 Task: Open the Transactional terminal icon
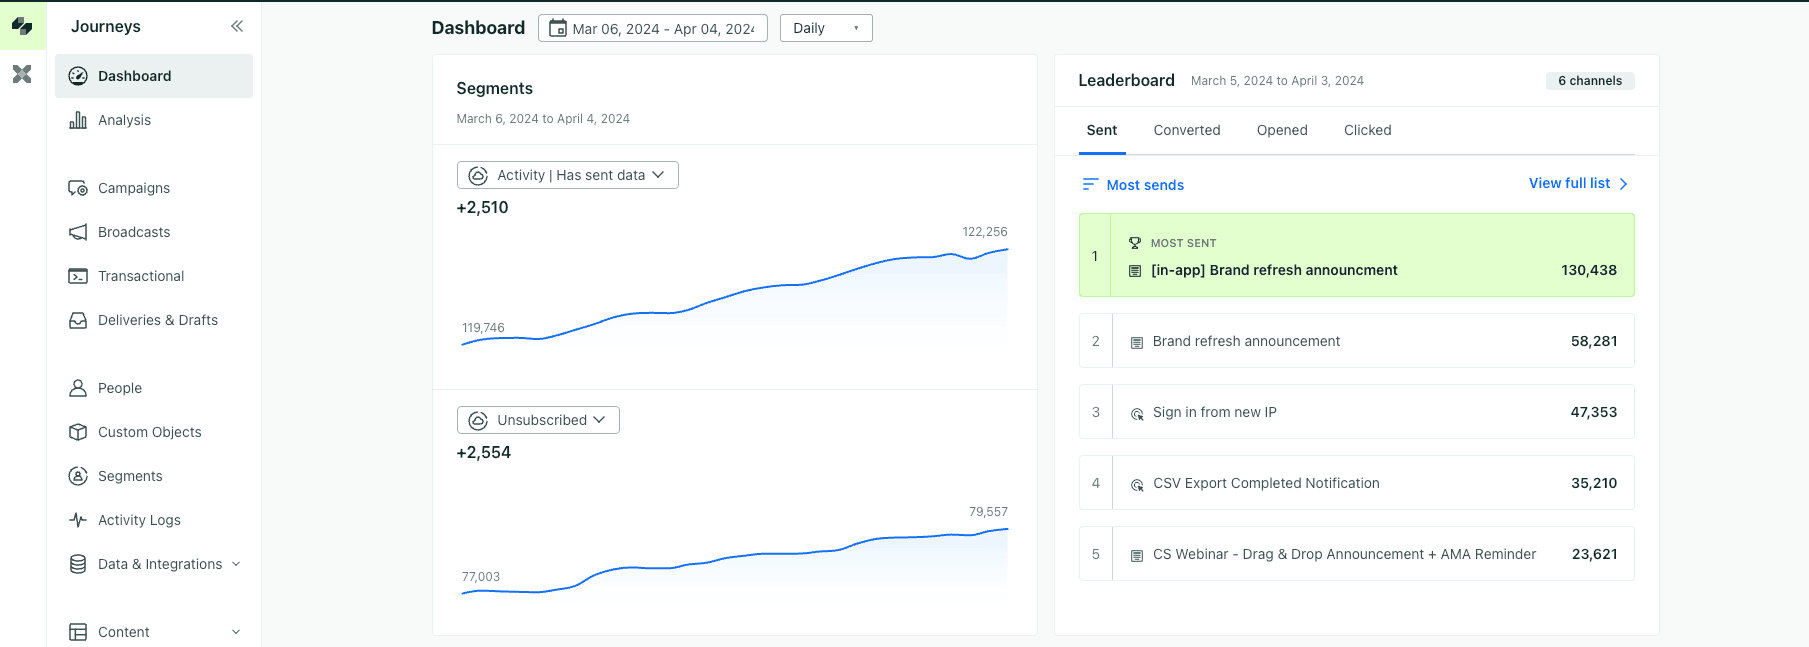click(x=78, y=276)
